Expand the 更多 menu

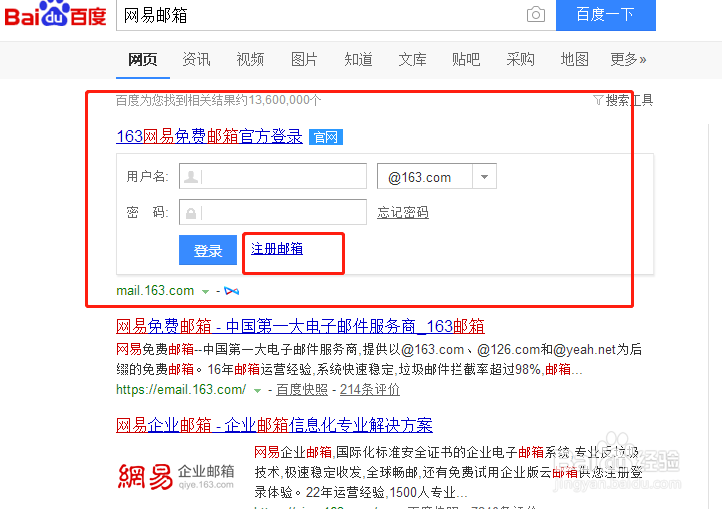[628, 59]
